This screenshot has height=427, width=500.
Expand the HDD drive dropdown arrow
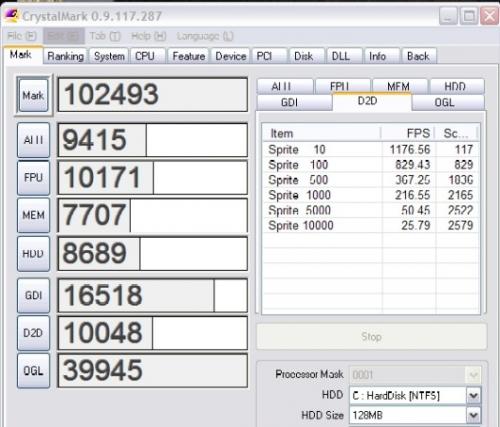[474, 396]
